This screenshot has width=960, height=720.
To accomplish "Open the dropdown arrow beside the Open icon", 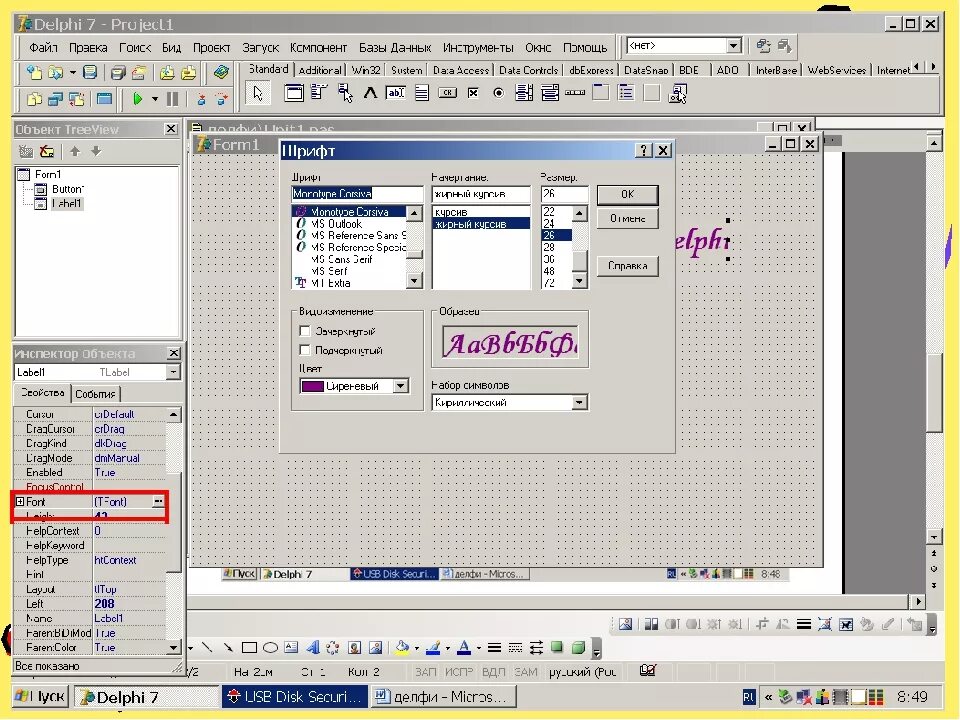I will [x=72, y=73].
